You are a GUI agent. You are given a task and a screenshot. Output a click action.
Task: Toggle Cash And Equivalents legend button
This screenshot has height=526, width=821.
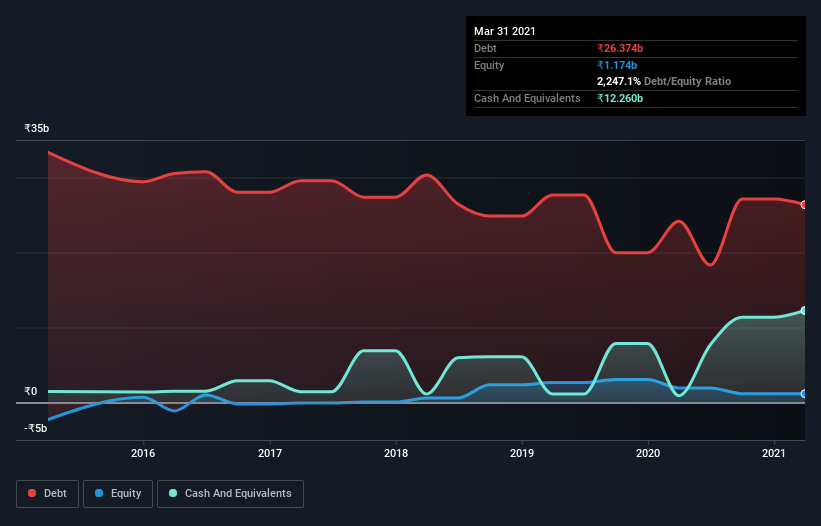pyautogui.click(x=230, y=494)
